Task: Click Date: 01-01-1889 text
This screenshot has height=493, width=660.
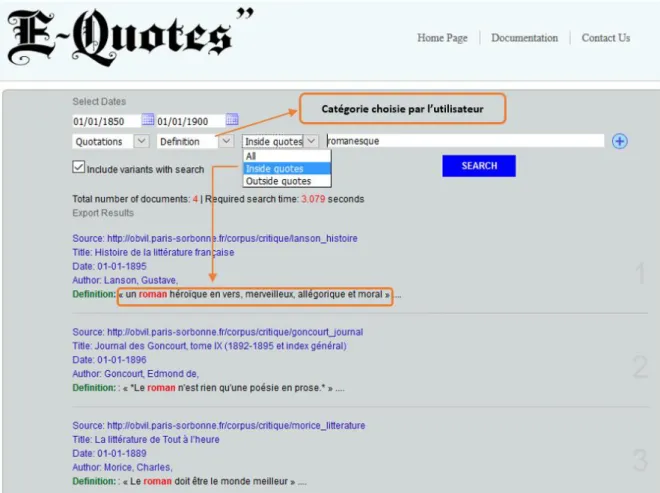Action: tap(109, 453)
